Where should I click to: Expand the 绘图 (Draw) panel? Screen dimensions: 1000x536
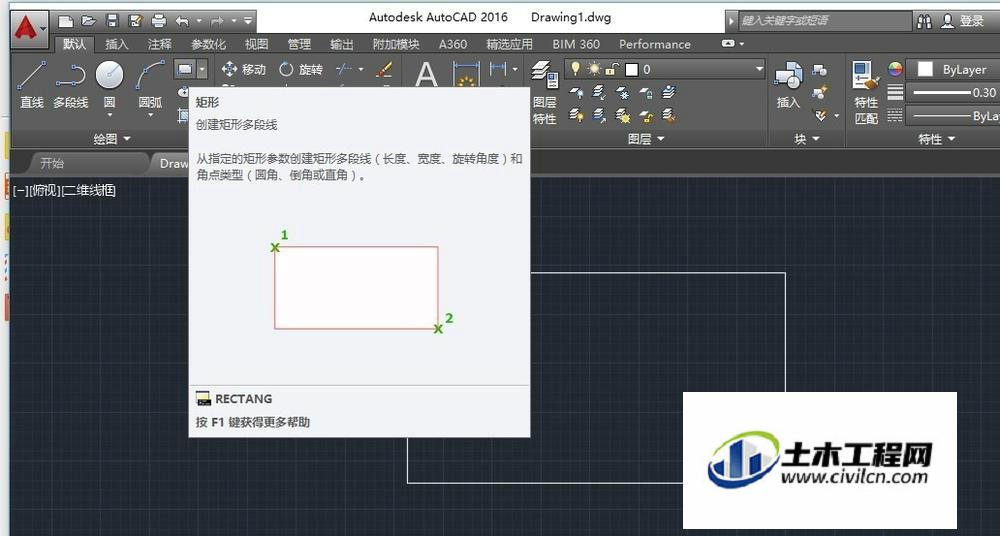click(x=112, y=138)
